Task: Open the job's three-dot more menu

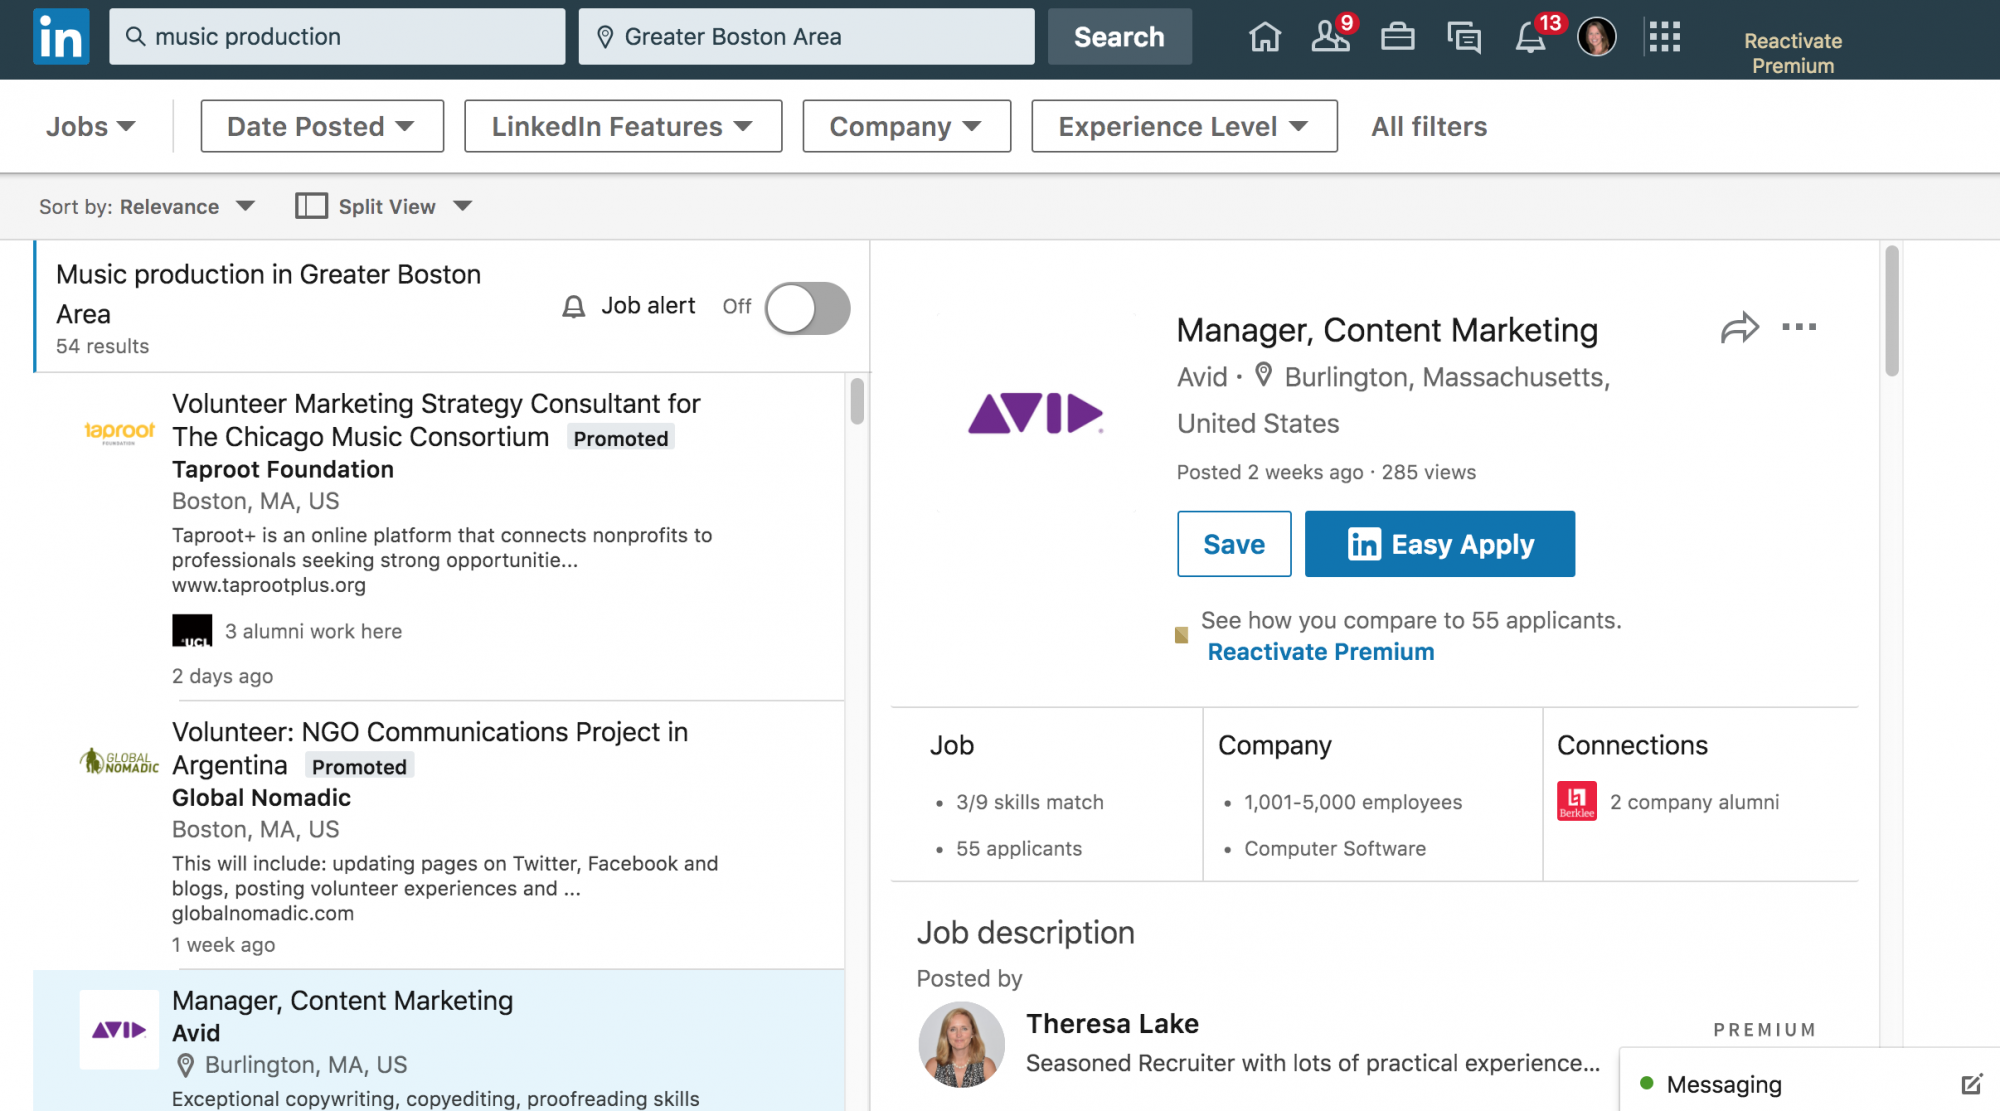Action: click(1799, 327)
